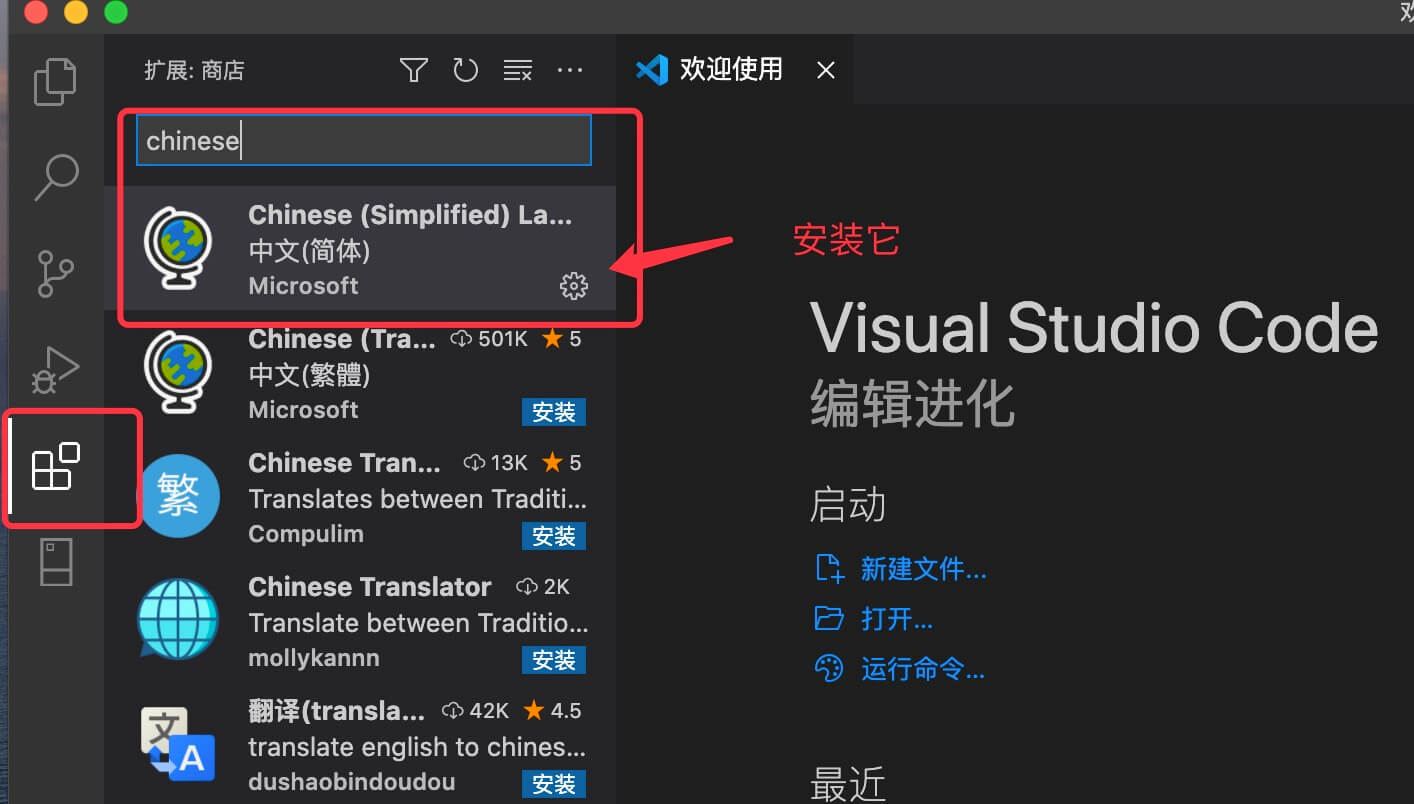Select the Search icon in the activity bar
Image resolution: width=1414 pixels, height=804 pixels.
[55, 177]
